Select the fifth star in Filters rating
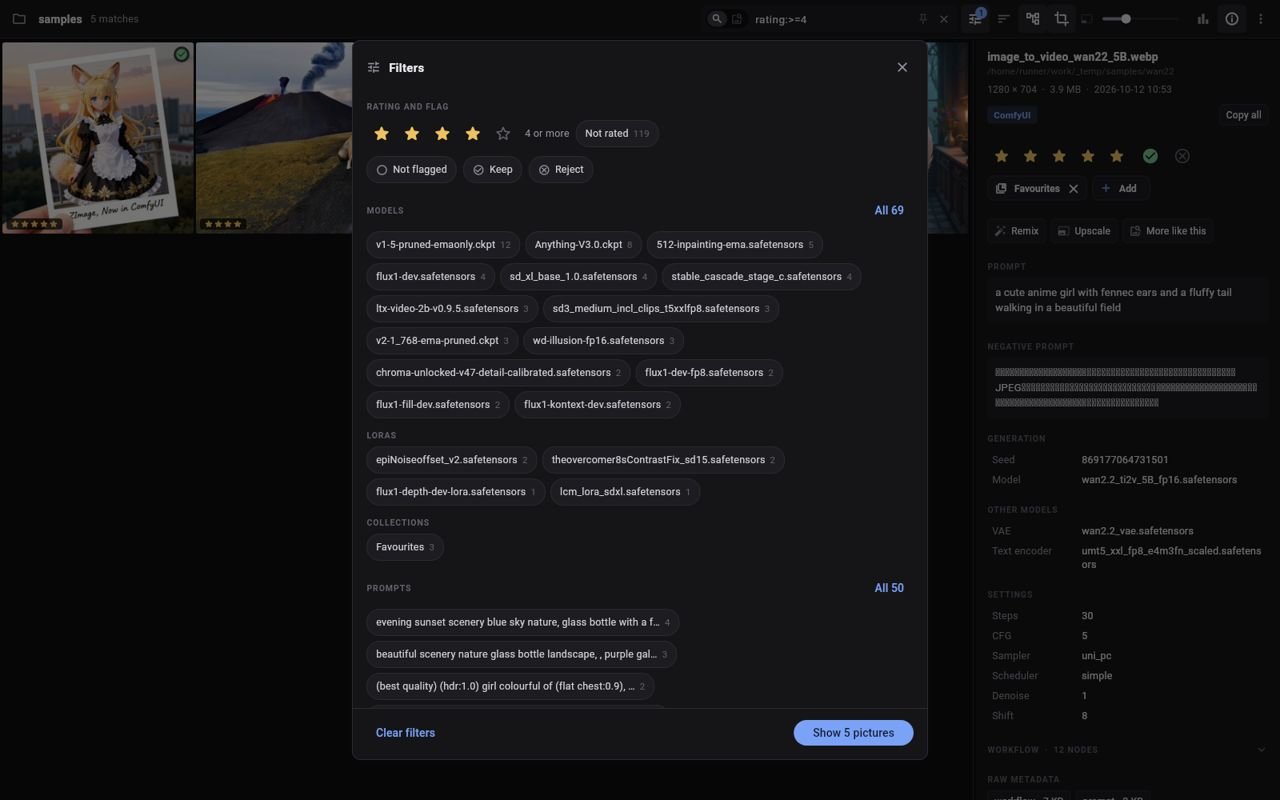 (503, 133)
